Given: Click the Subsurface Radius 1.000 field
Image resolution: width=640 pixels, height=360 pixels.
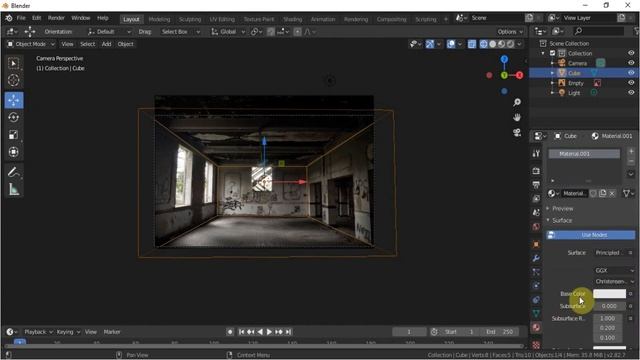Looking at the screenshot, I should point(608,318).
